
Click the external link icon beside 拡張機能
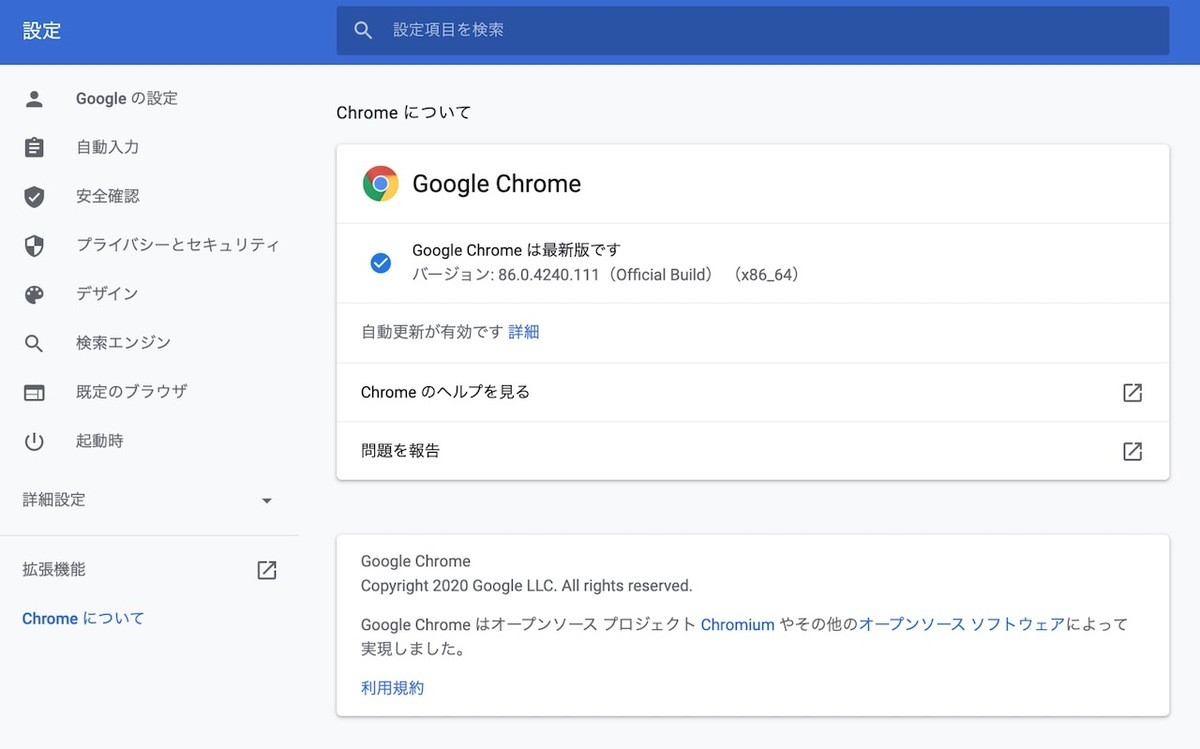pyautogui.click(x=267, y=570)
